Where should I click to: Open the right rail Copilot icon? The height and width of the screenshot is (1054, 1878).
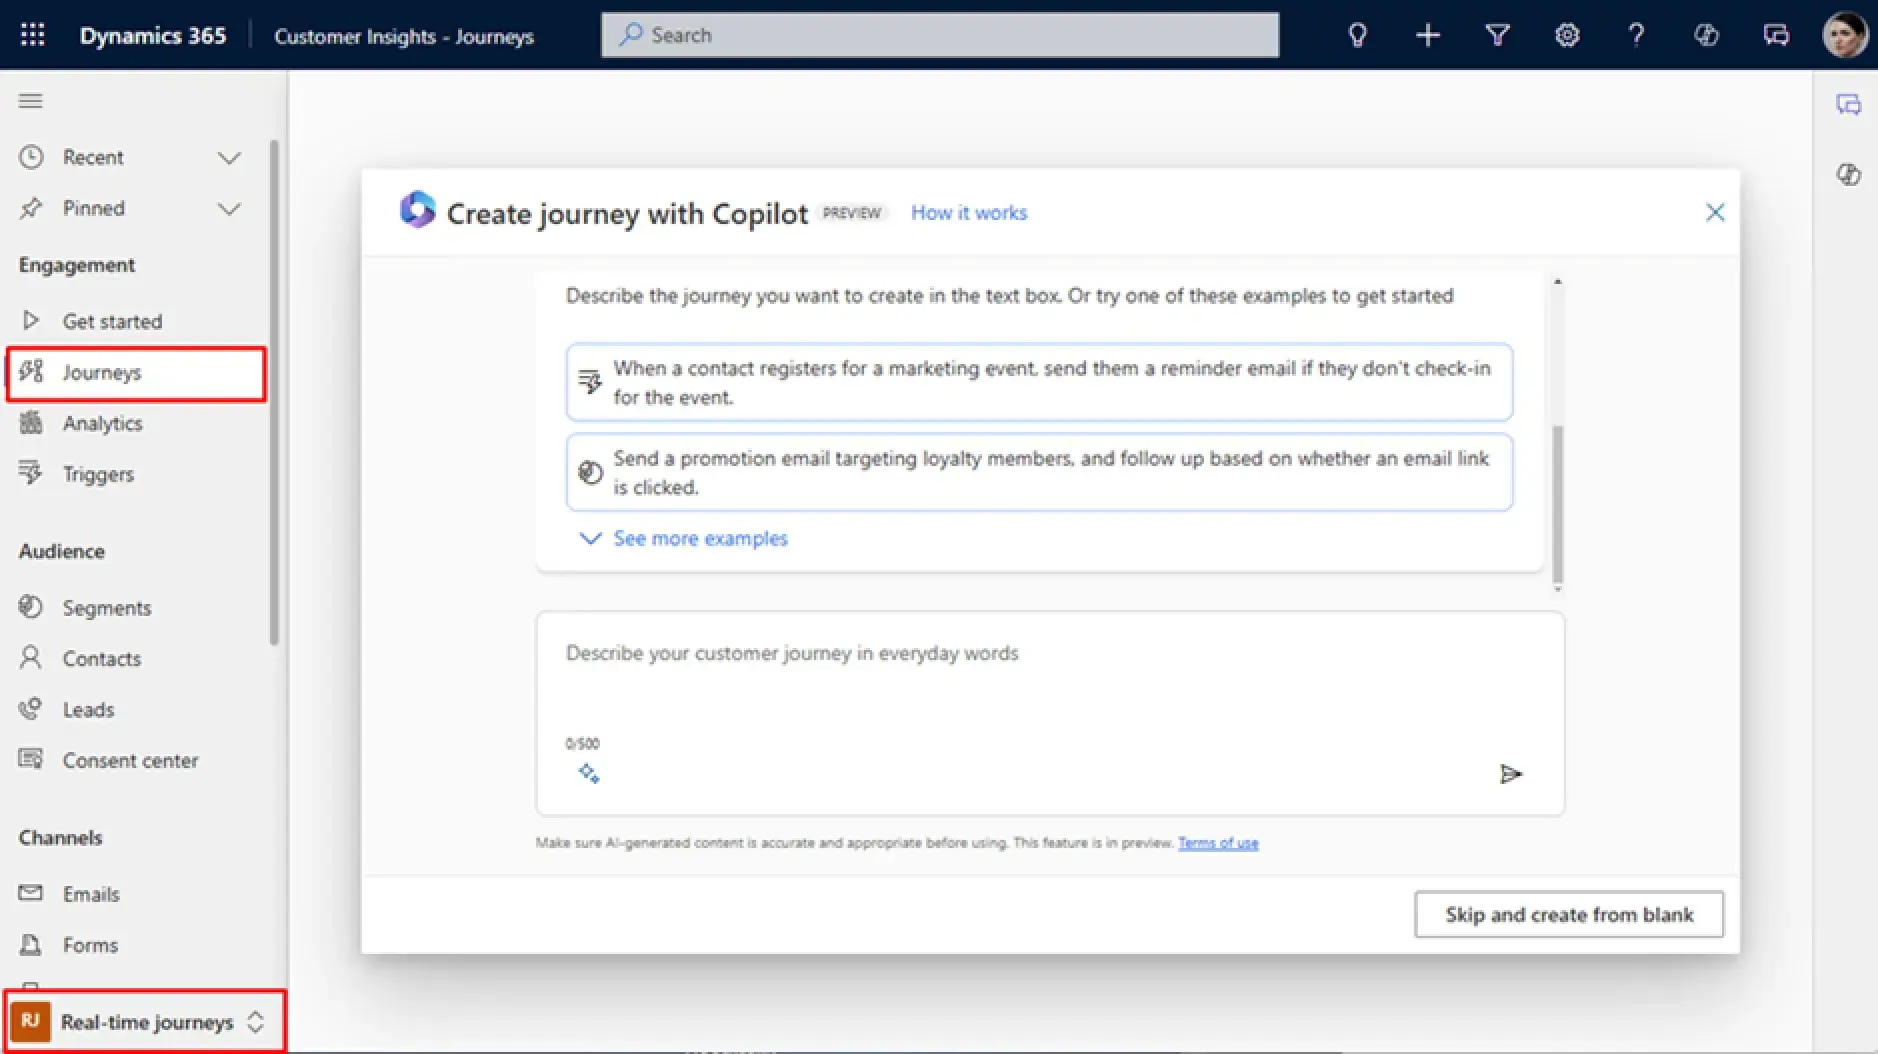click(1848, 174)
